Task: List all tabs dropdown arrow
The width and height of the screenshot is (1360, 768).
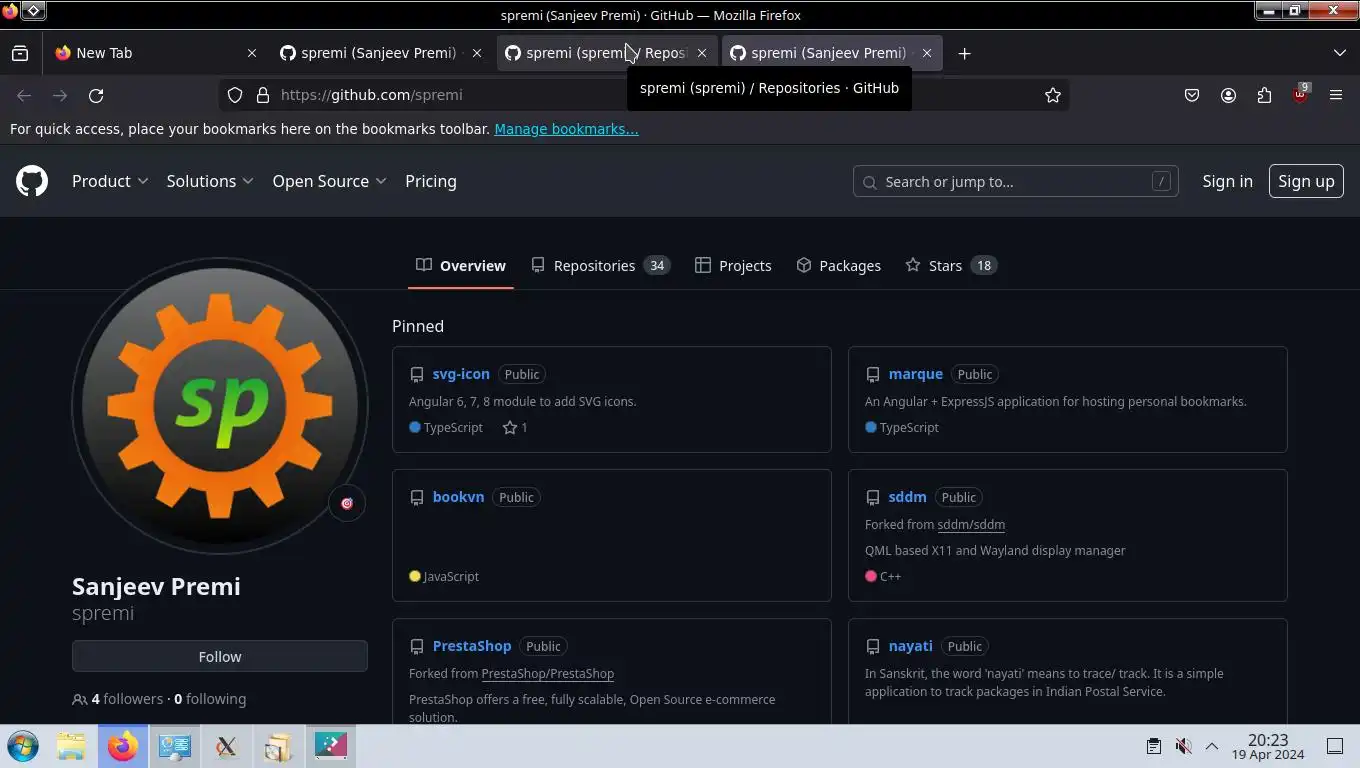Action: click(1340, 53)
